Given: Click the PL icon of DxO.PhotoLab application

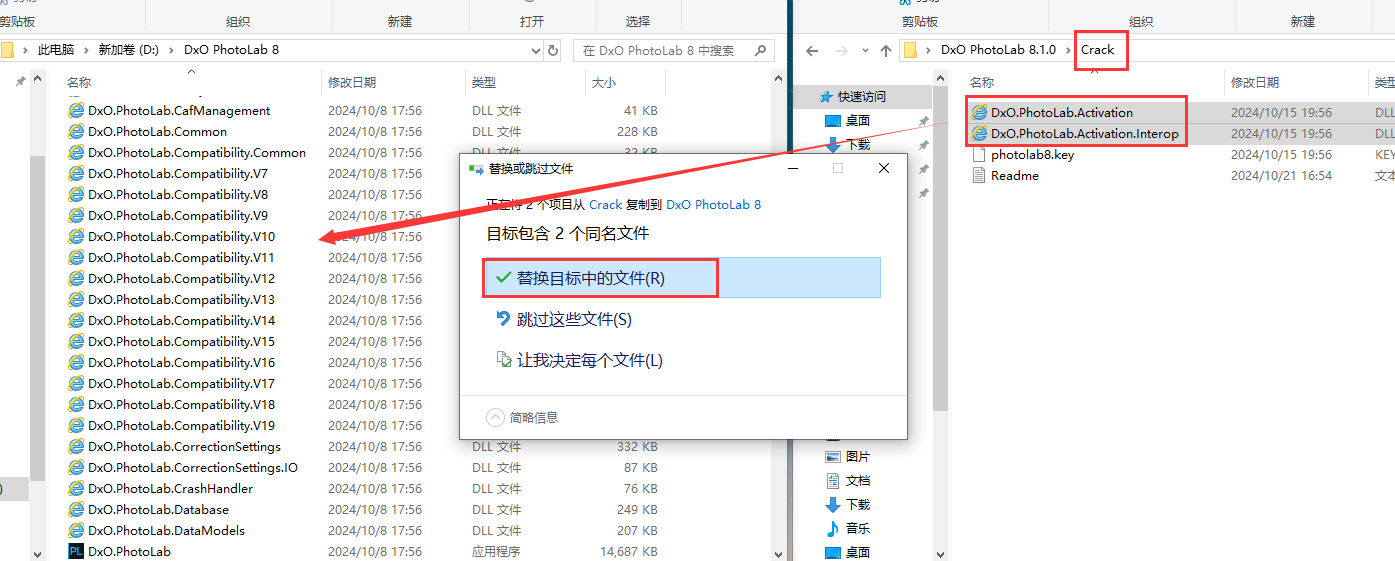Looking at the screenshot, I should [76, 552].
